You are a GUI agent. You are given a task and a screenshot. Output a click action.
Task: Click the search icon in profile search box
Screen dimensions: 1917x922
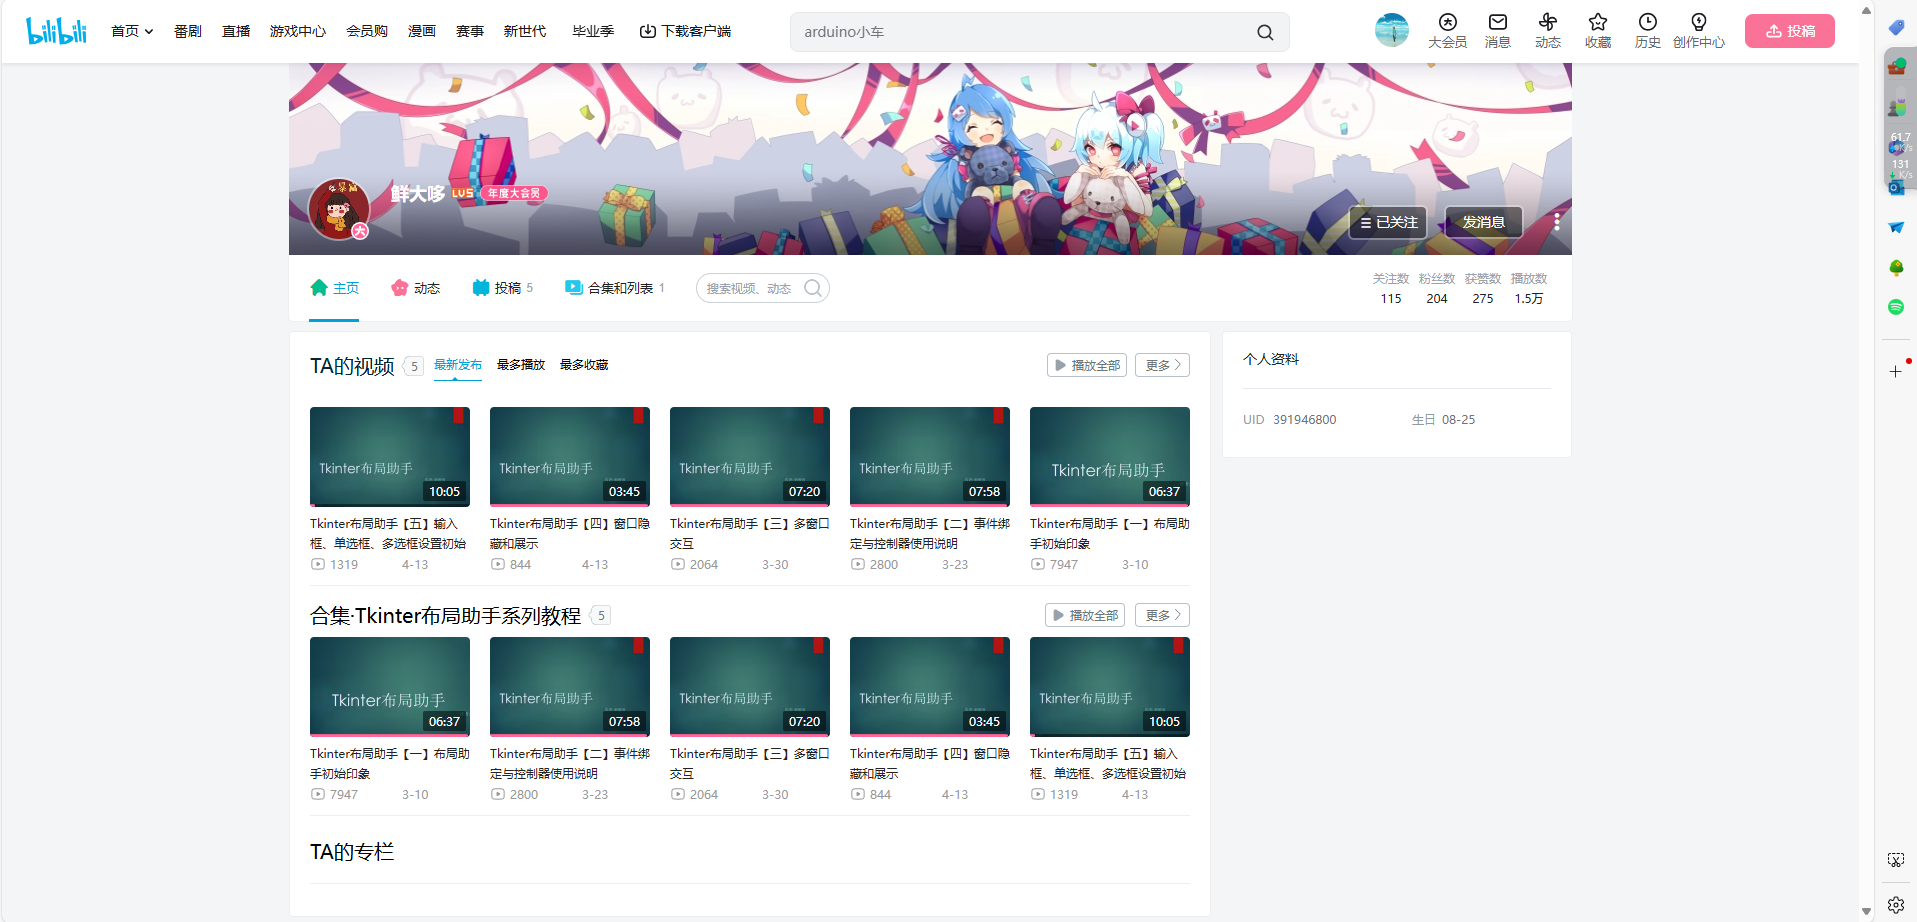[813, 288]
